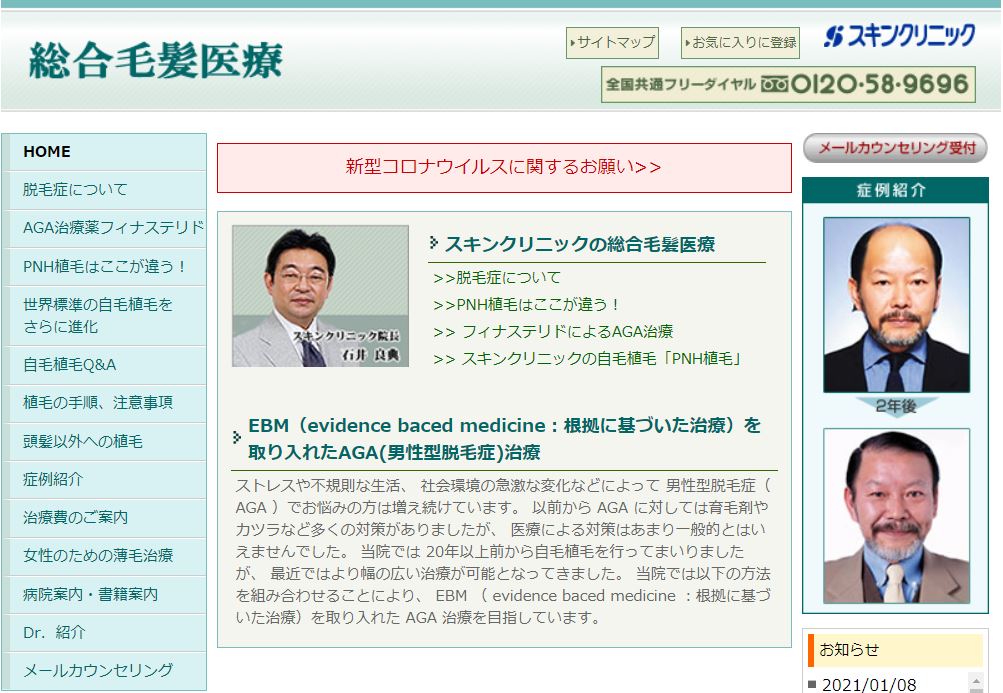This screenshot has width=1003, height=693.
Task: Open the サイトマップ button
Action: click(612, 42)
